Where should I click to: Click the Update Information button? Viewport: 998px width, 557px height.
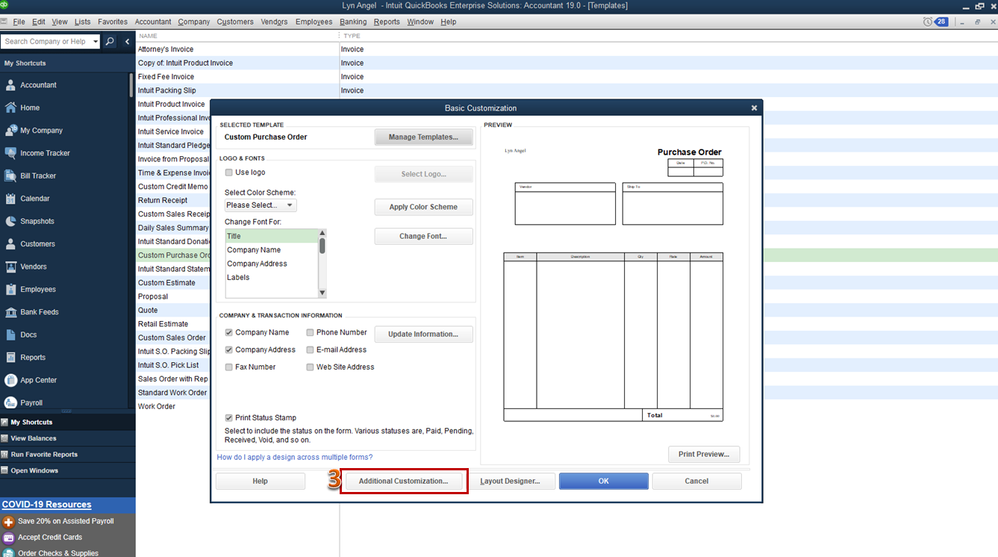tap(423, 334)
